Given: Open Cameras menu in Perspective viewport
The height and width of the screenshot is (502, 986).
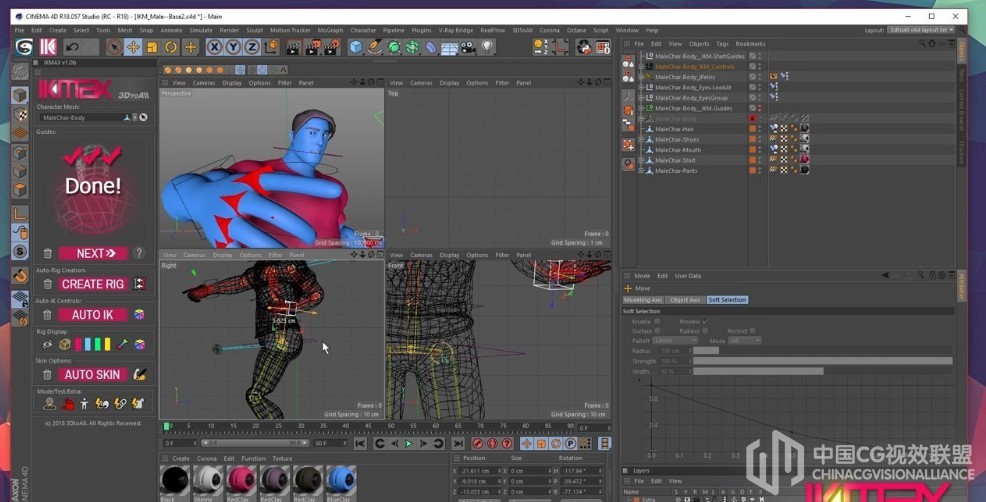Looking at the screenshot, I should point(203,83).
